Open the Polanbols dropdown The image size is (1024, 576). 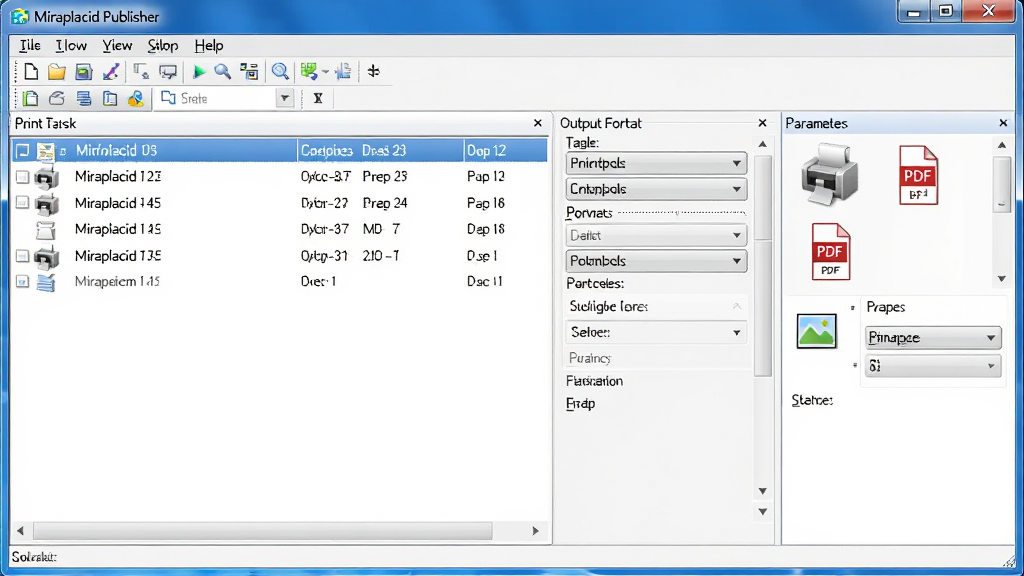[656, 261]
